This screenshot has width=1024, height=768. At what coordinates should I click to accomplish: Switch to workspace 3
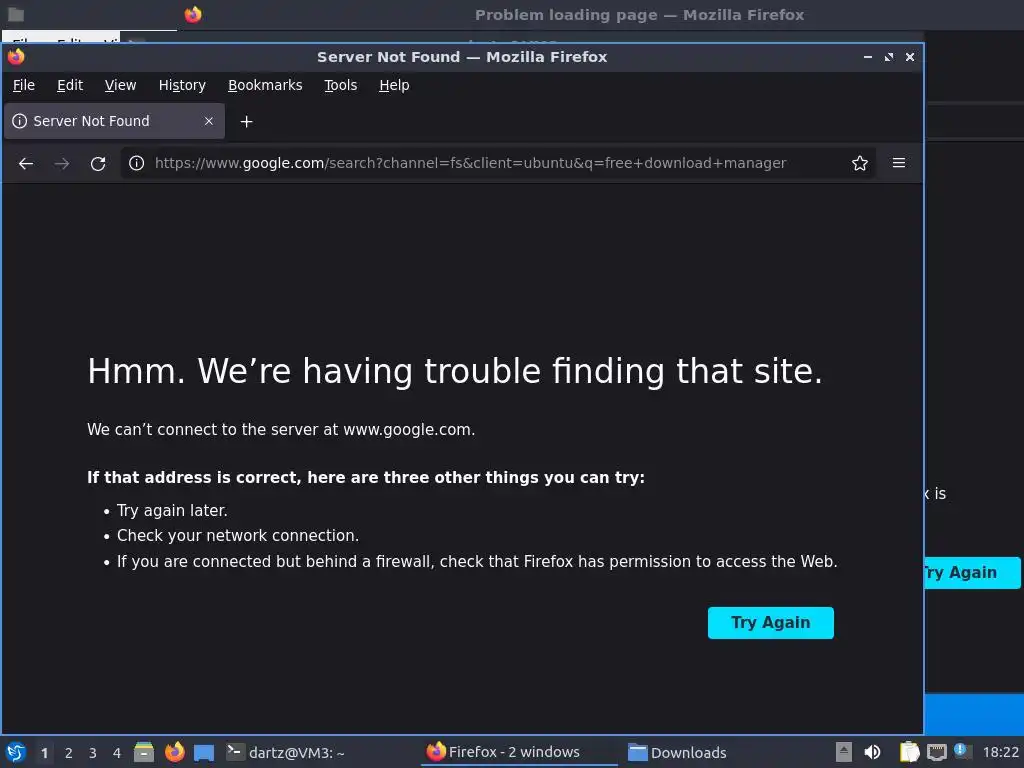click(93, 753)
